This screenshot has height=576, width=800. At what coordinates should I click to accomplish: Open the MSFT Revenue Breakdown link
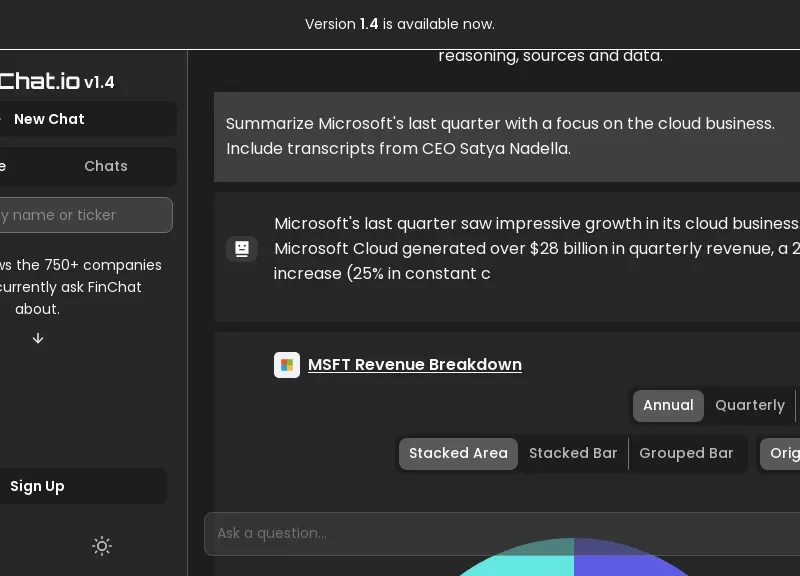pyautogui.click(x=414, y=365)
